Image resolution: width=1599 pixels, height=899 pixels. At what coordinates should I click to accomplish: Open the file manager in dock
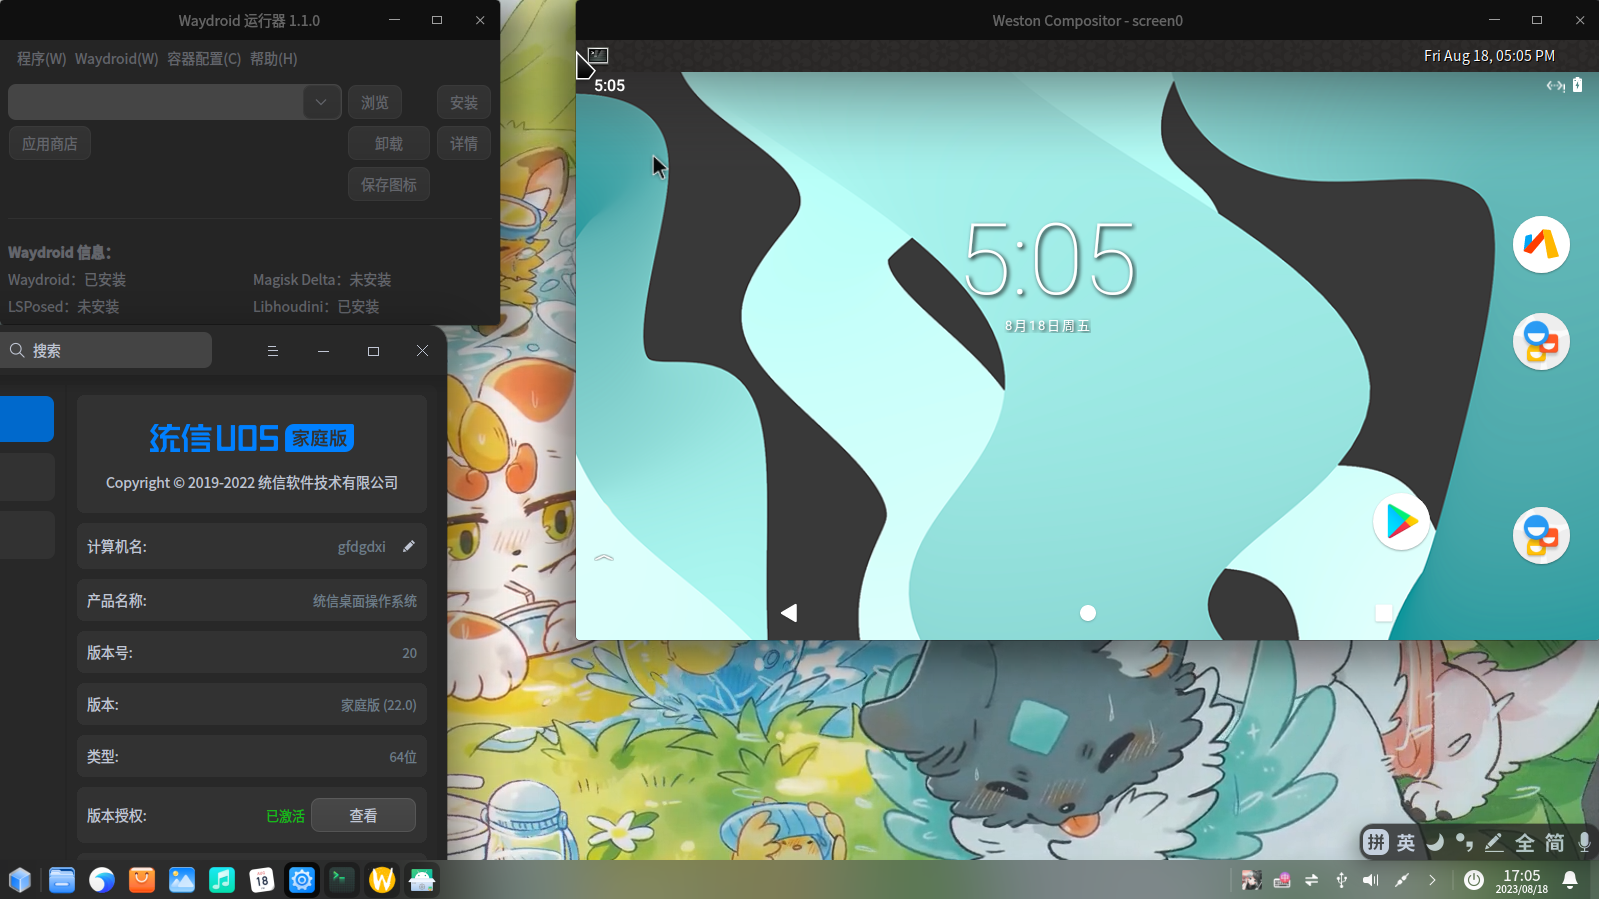(62, 880)
